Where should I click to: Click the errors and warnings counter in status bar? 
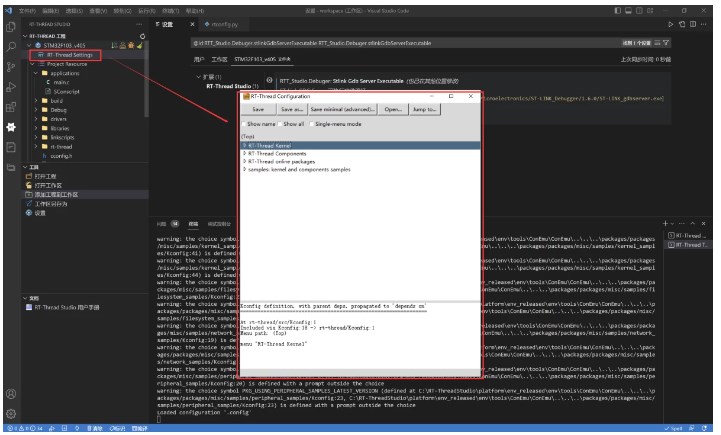25,429
